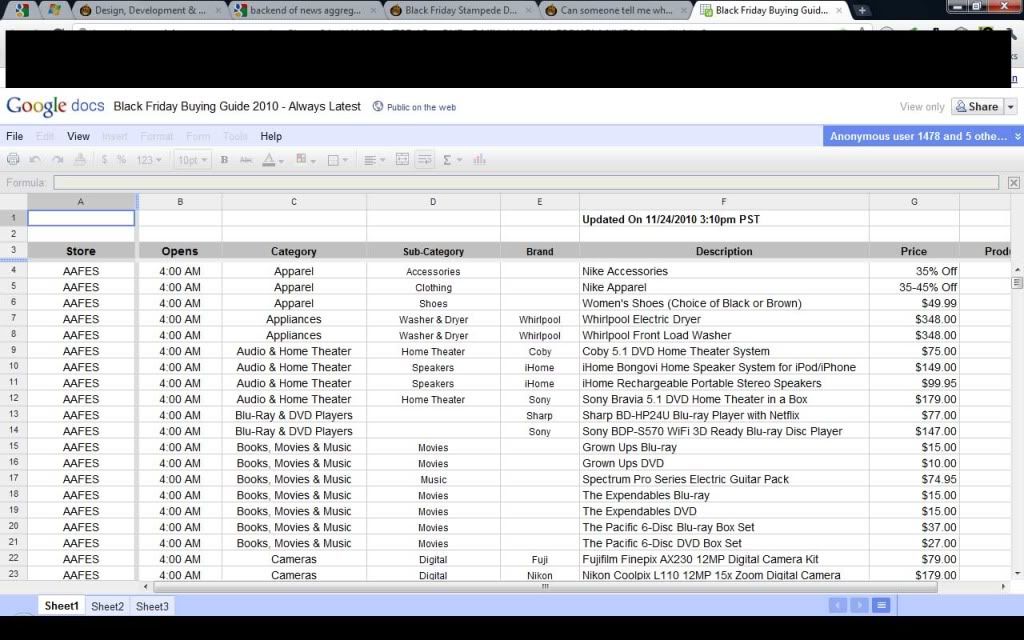
Task: Apply percent number format
Action: point(121,159)
